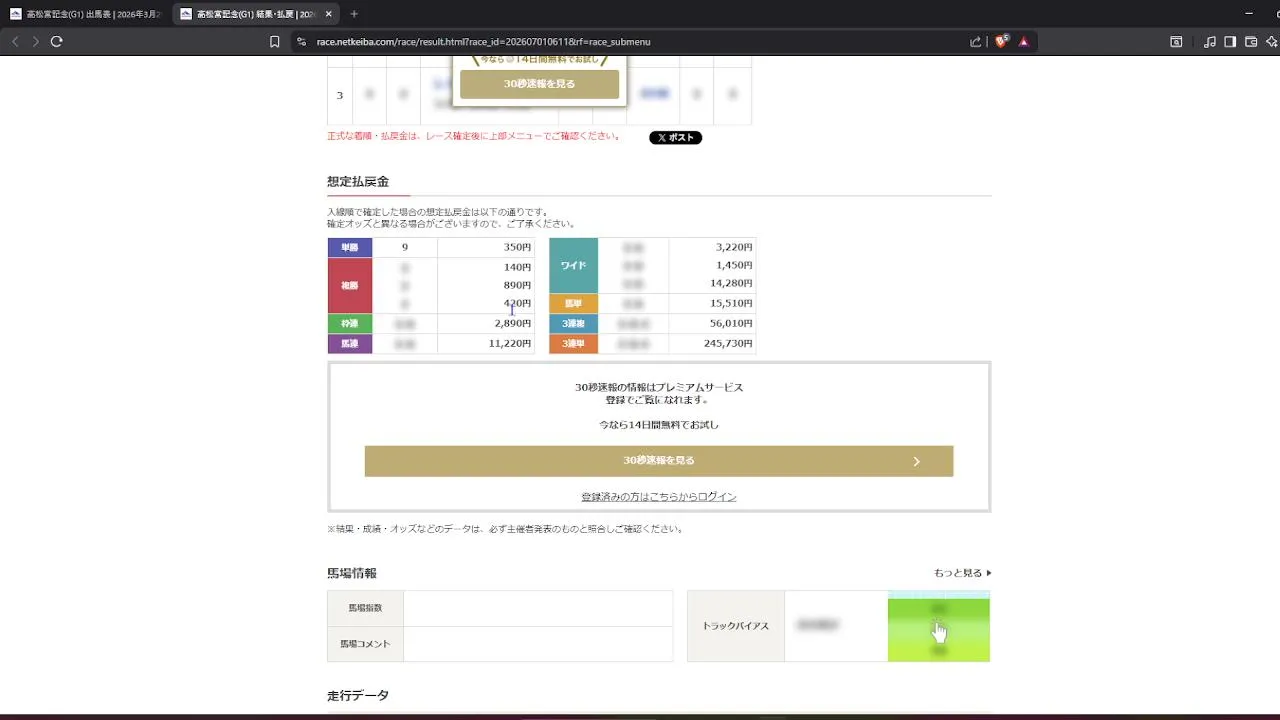The height and width of the screenshot is (720, 1280).
Task: Click the red 正式な着順・払戻金 notice text
Action: (x=474, y=136)
